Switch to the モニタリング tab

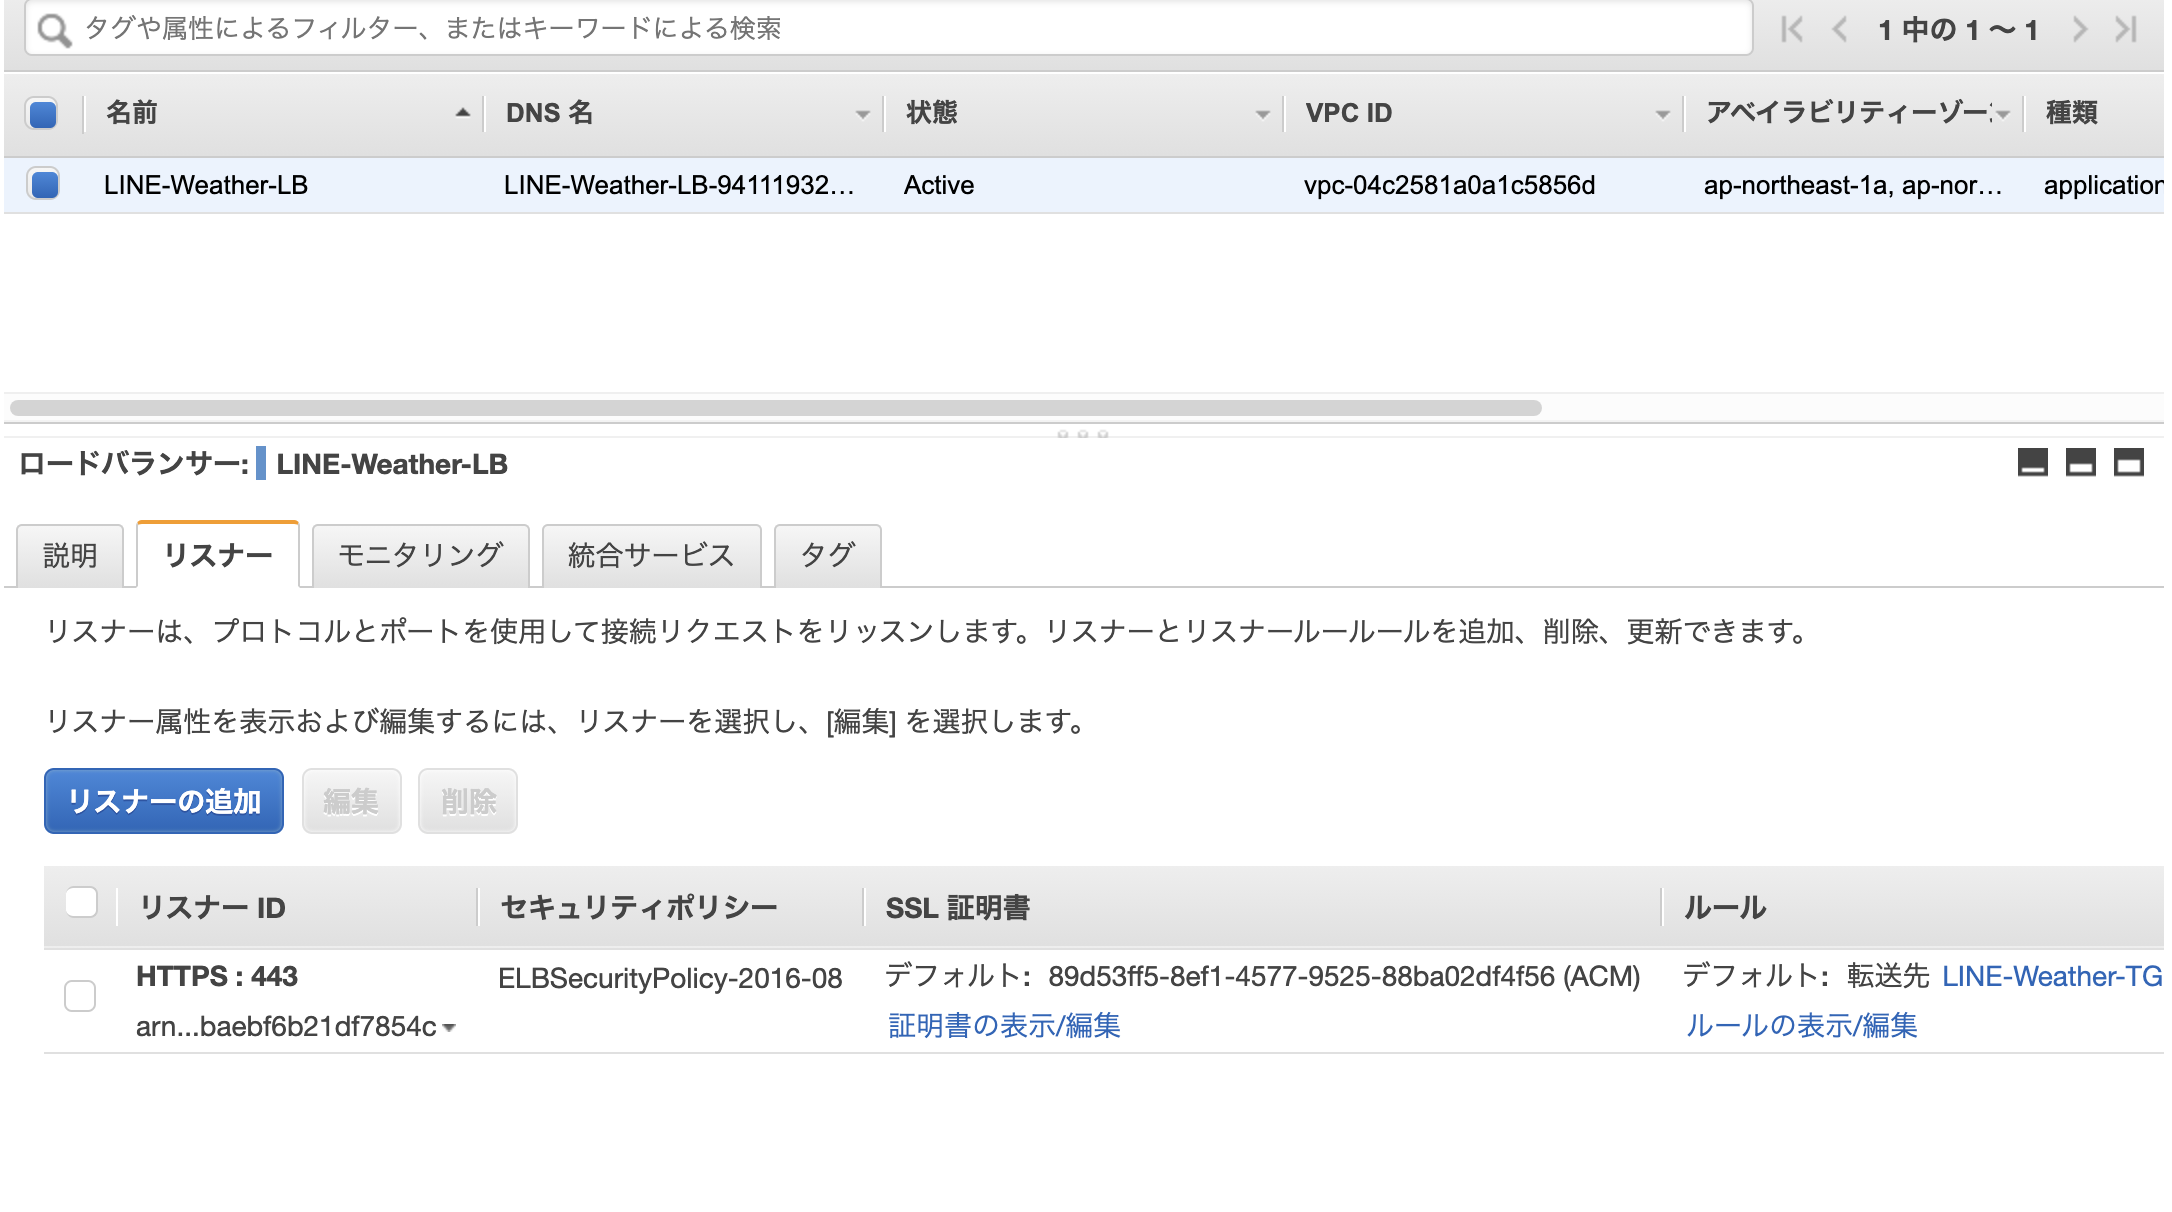(x=418, y=555)
